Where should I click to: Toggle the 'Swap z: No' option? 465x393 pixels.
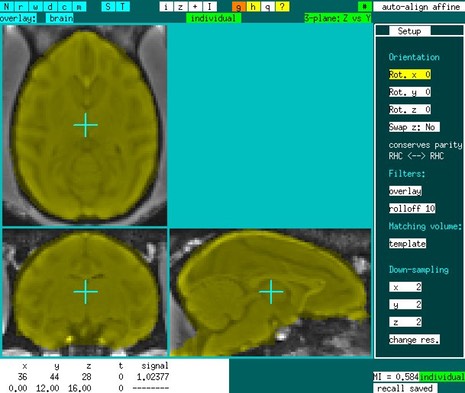(x=414, y=127)
